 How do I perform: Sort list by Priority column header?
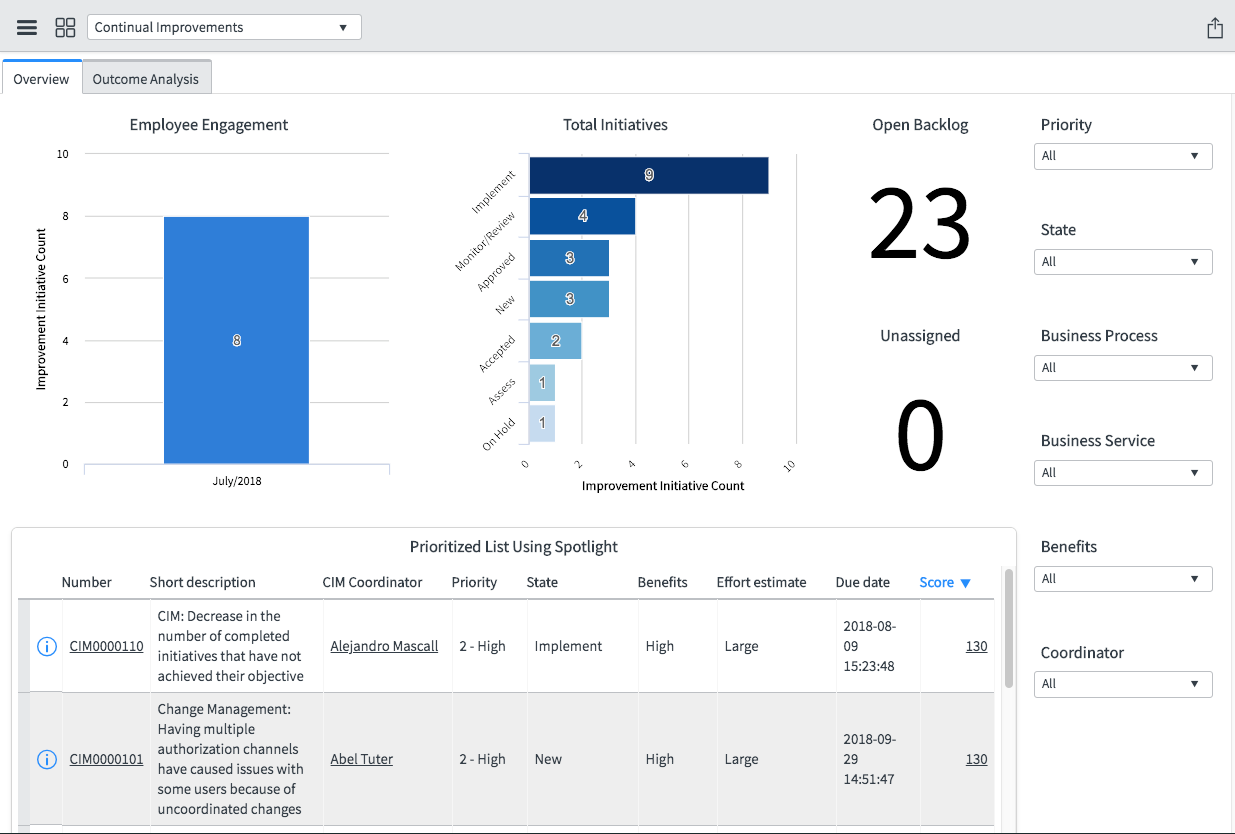(474, 582)
